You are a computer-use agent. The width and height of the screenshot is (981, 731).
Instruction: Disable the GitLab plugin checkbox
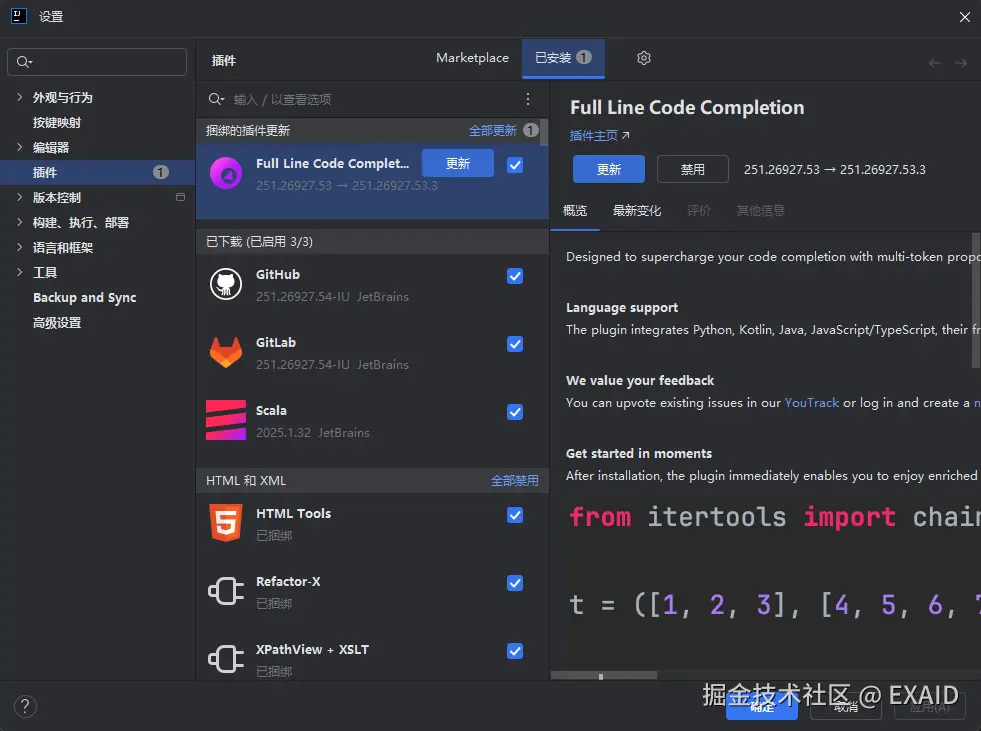click(x=515, y=344)
